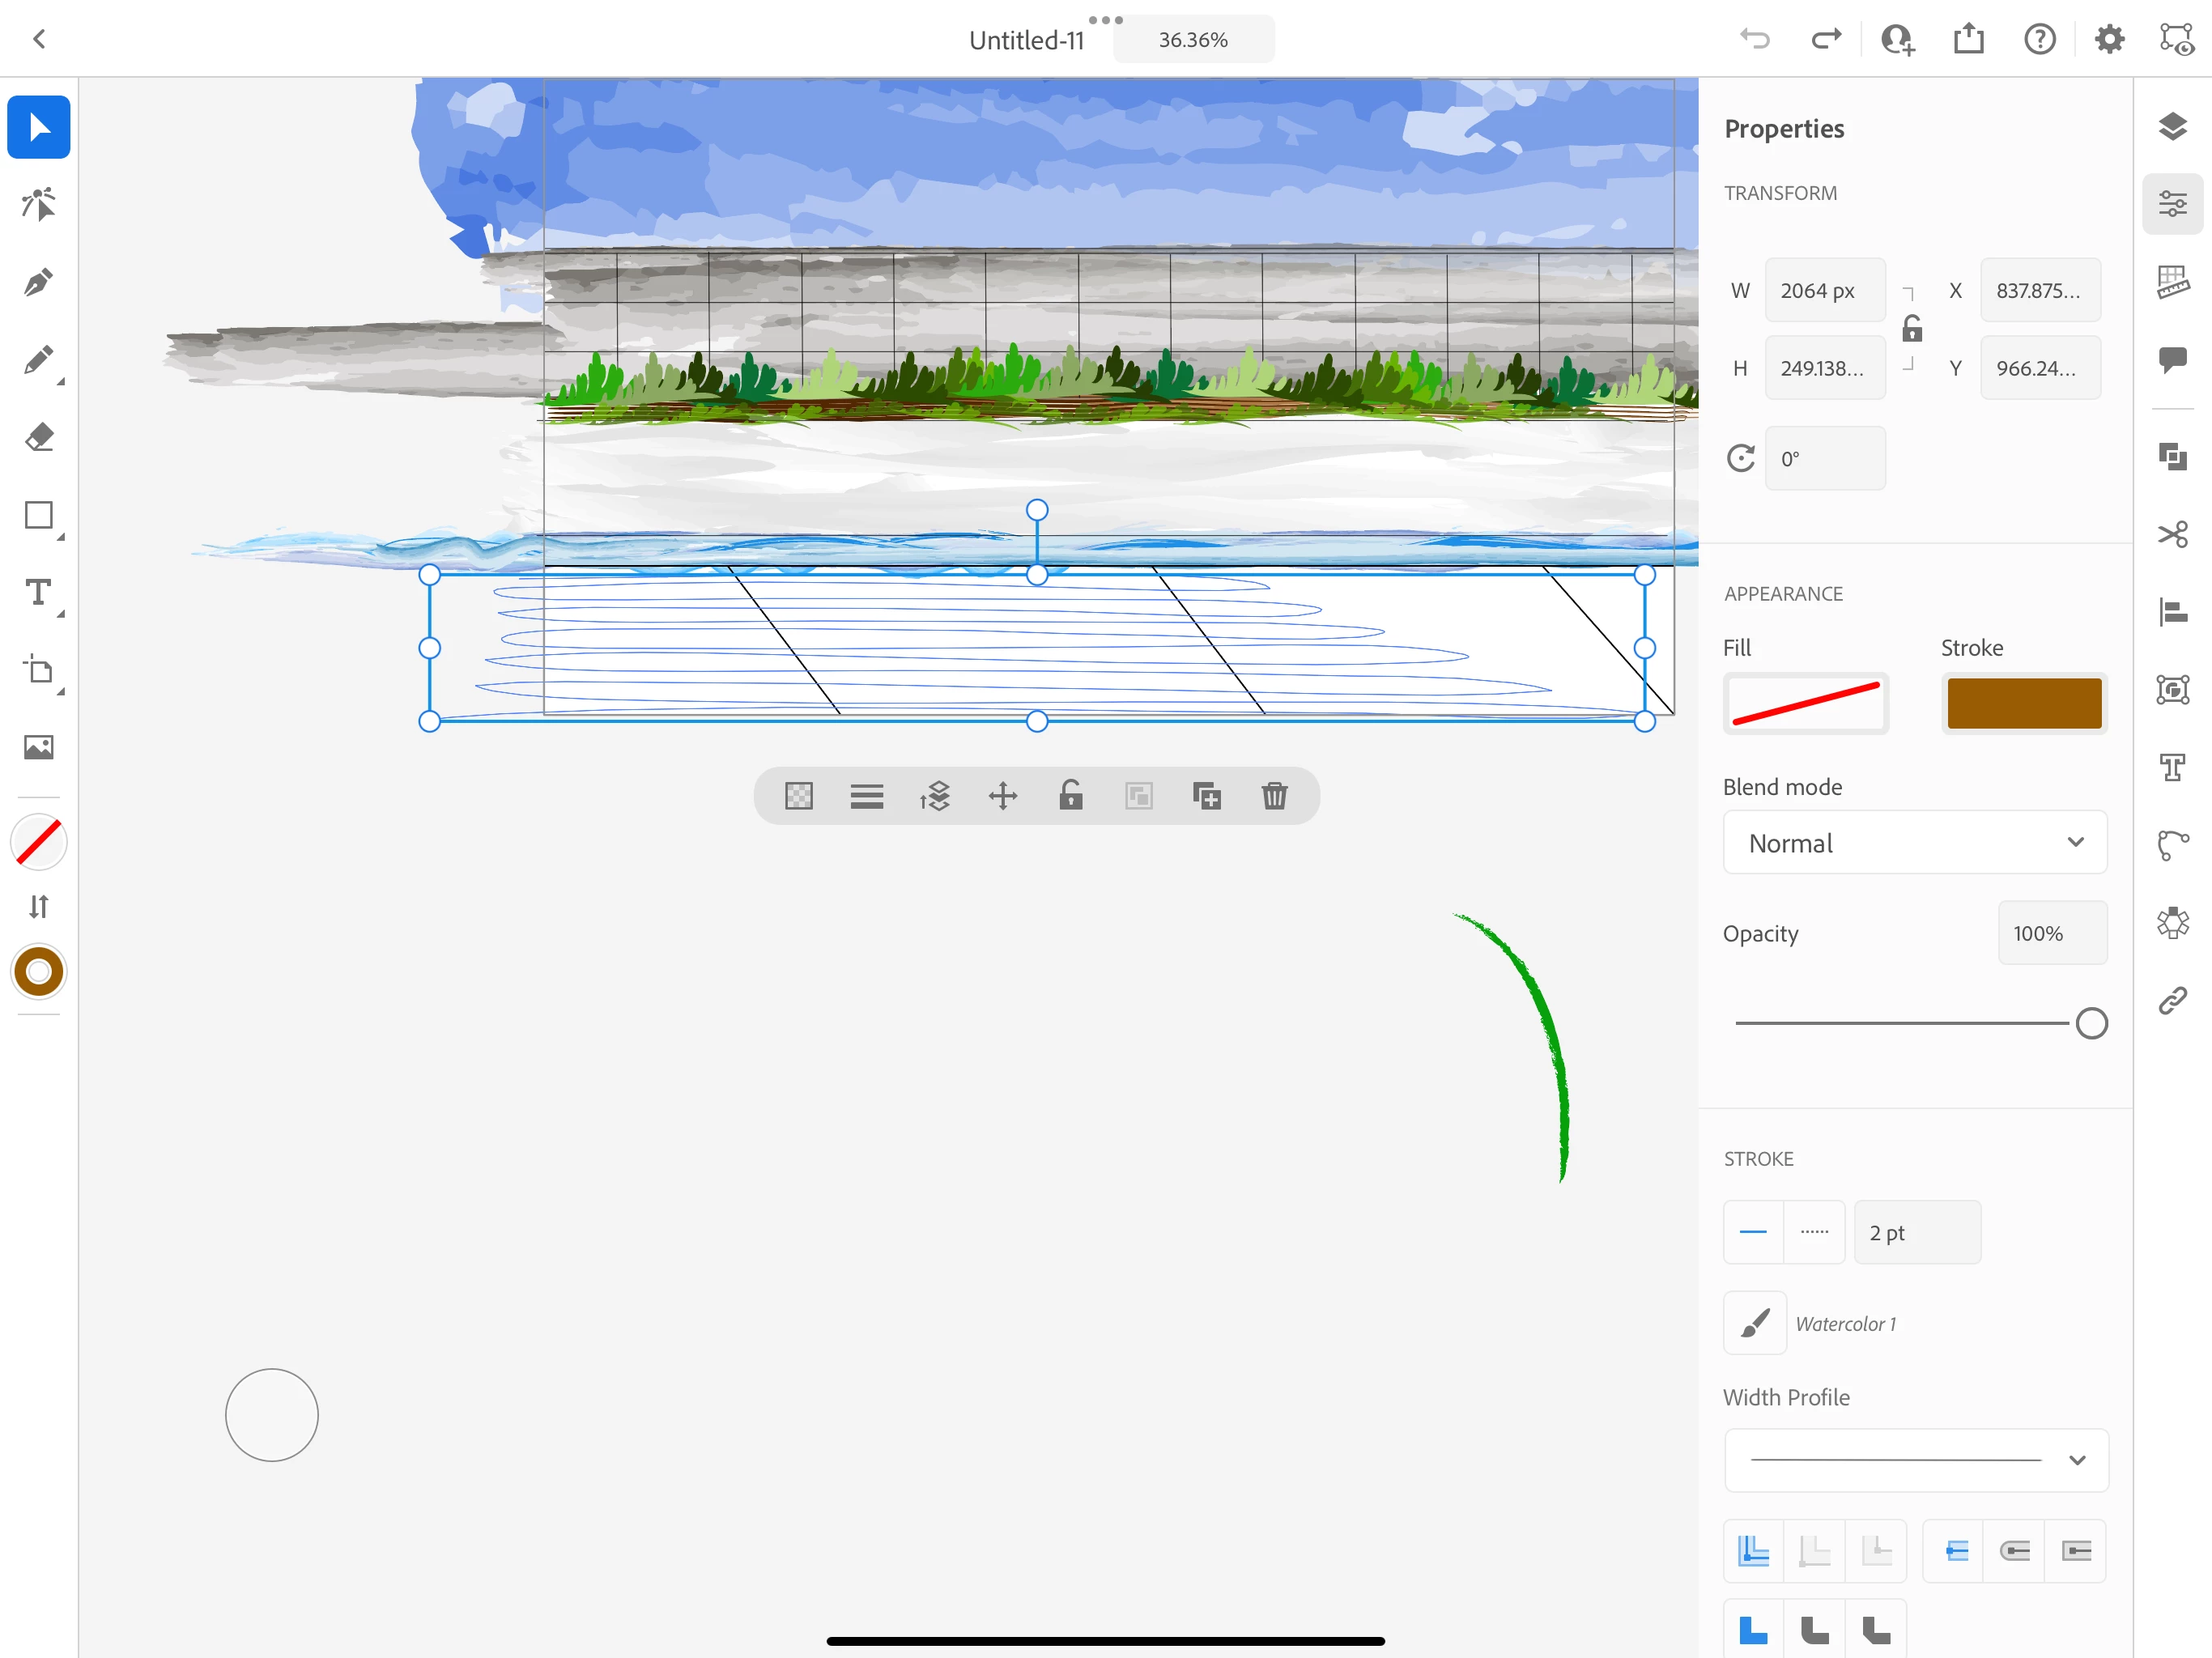
Task: Select the Type tool
Action: pos(38,593)
